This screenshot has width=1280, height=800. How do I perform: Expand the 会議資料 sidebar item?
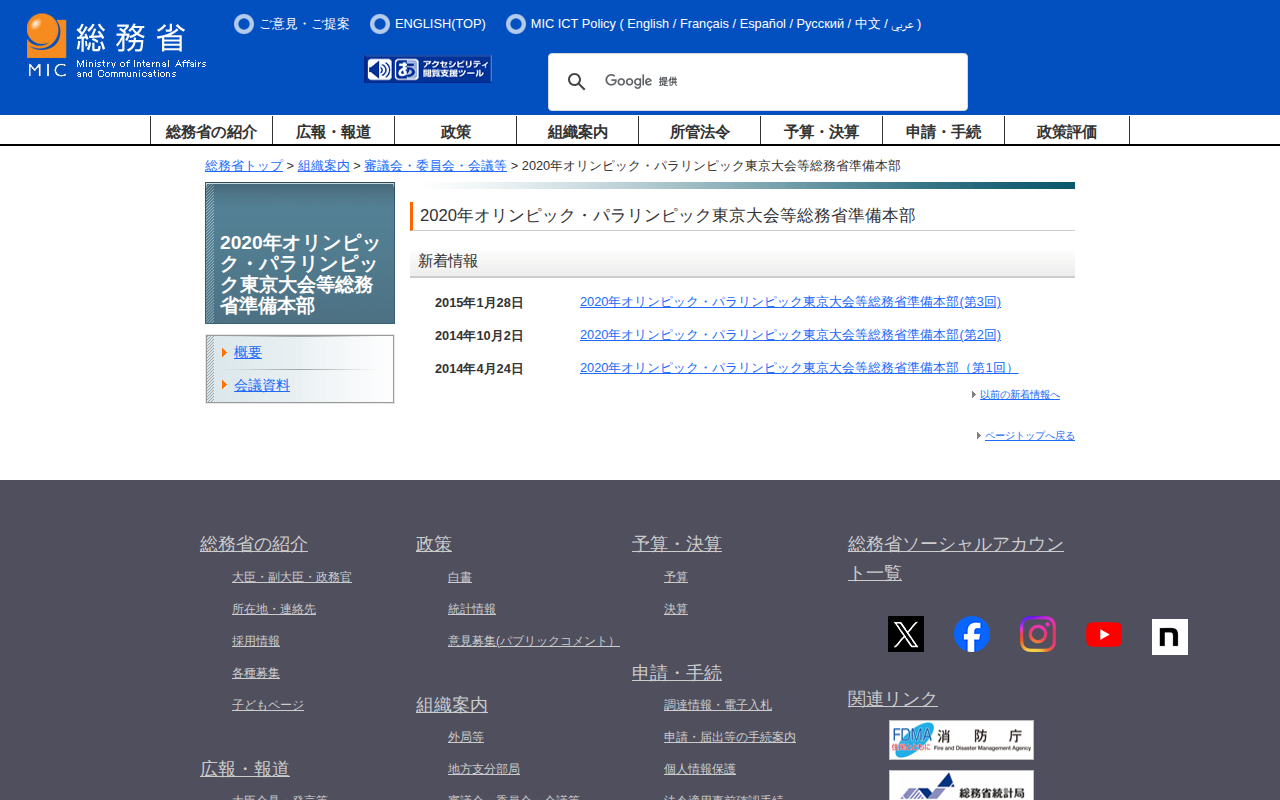[262, 385]
